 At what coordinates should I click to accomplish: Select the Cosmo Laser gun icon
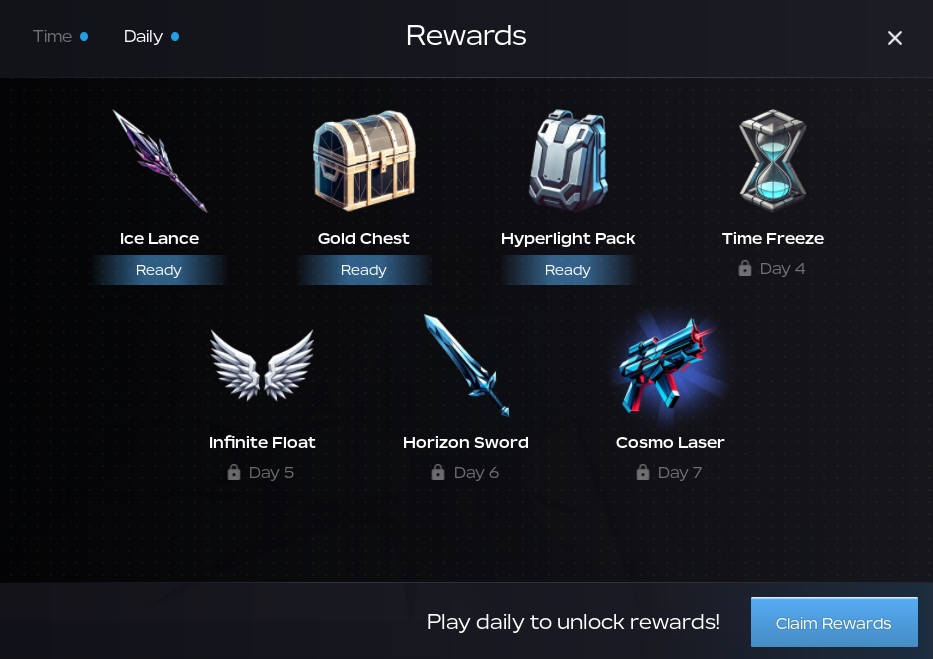click(x=670, y=365)
